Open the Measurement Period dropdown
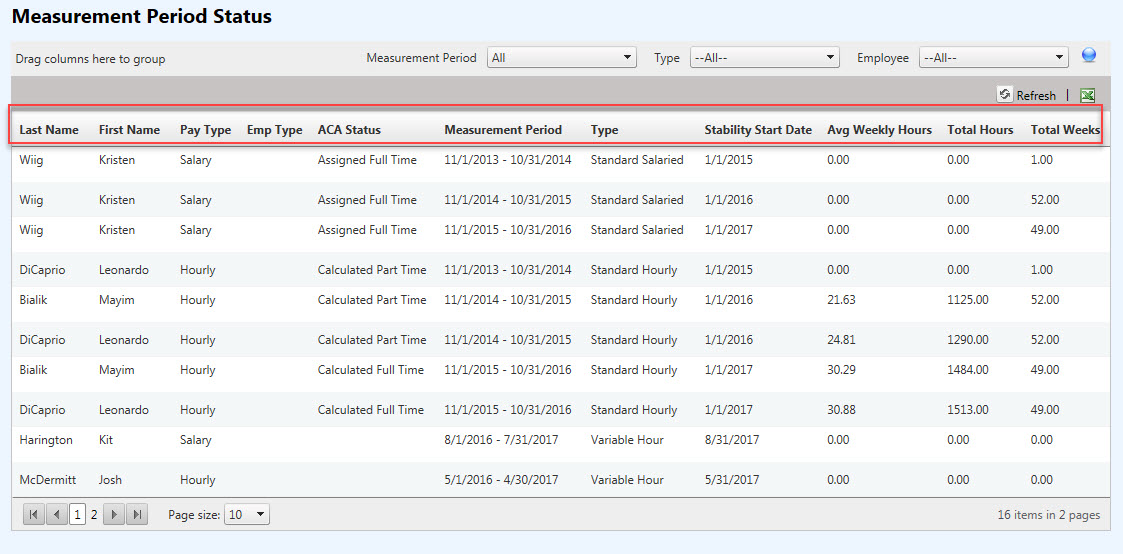The width and height of the screenshot is (1123, 554). pyautogui.click(x=562, y=58)
